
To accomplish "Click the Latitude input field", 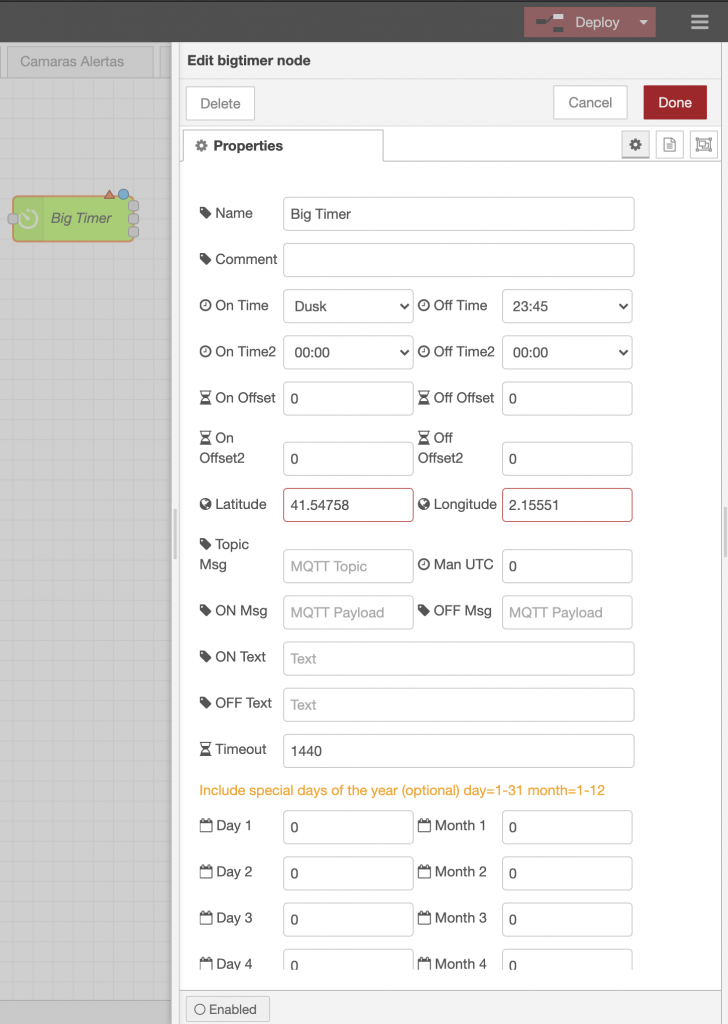I will 348,505.
